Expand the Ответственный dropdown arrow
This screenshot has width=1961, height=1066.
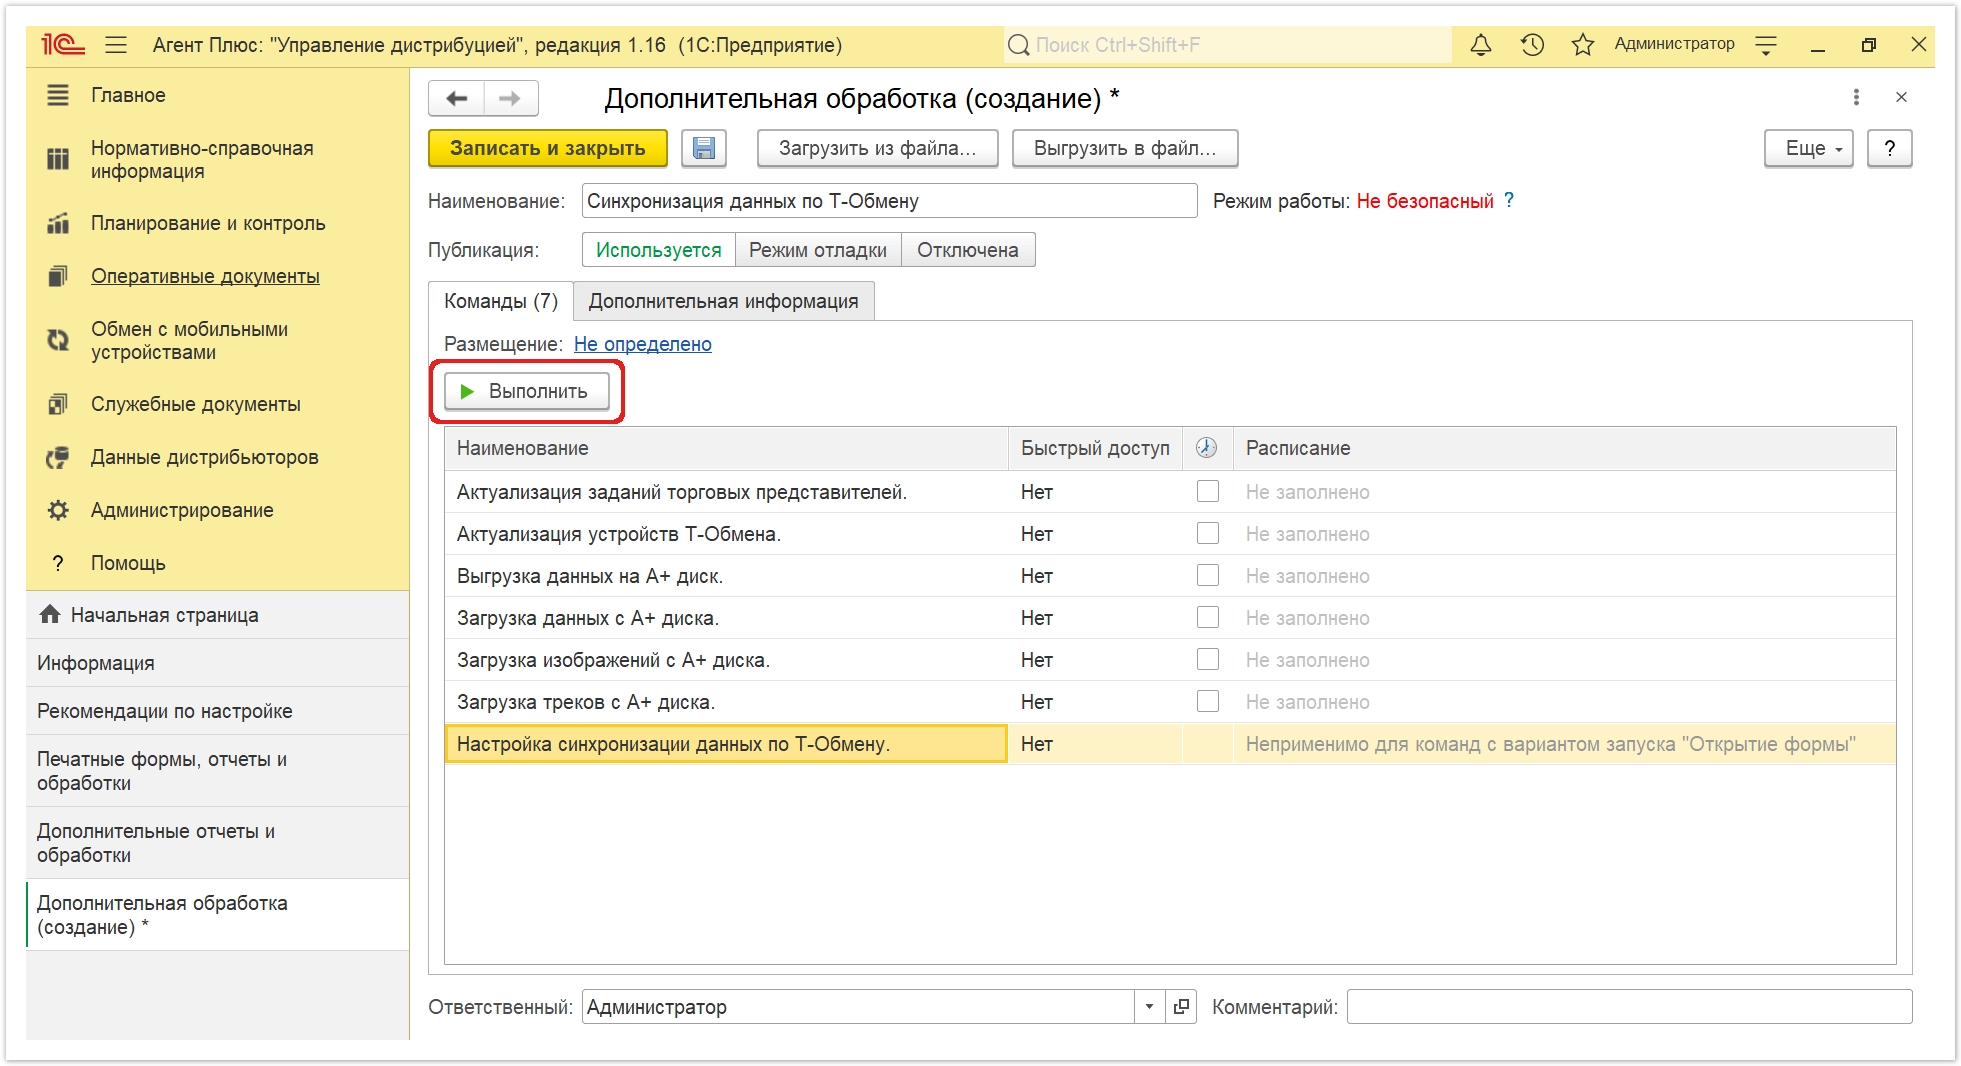[1149, 1007]
